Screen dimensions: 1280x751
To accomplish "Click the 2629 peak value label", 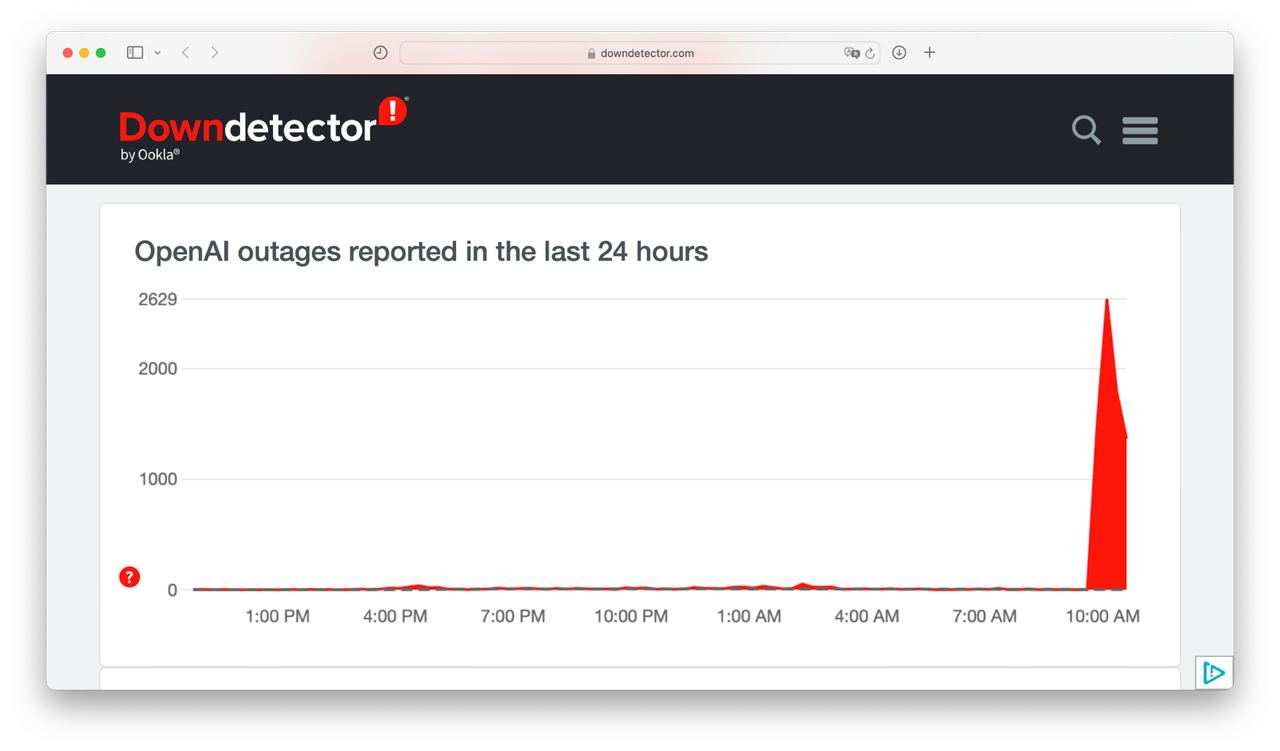I will point(157,299).
